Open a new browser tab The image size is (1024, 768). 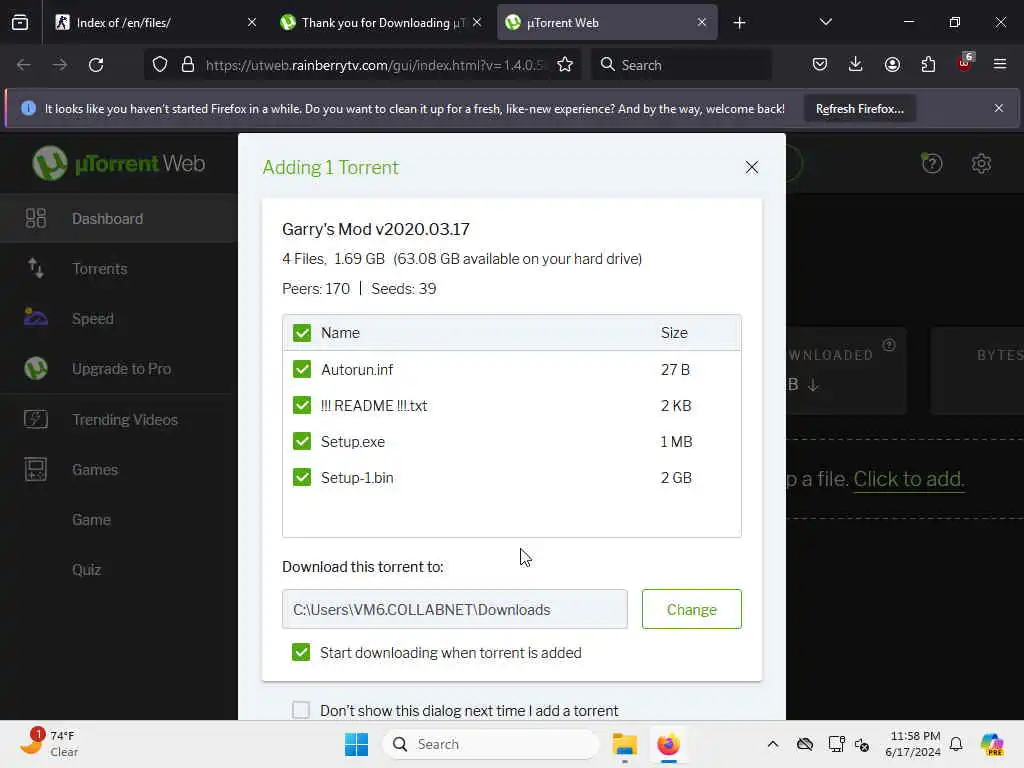(x=739, y=23)
